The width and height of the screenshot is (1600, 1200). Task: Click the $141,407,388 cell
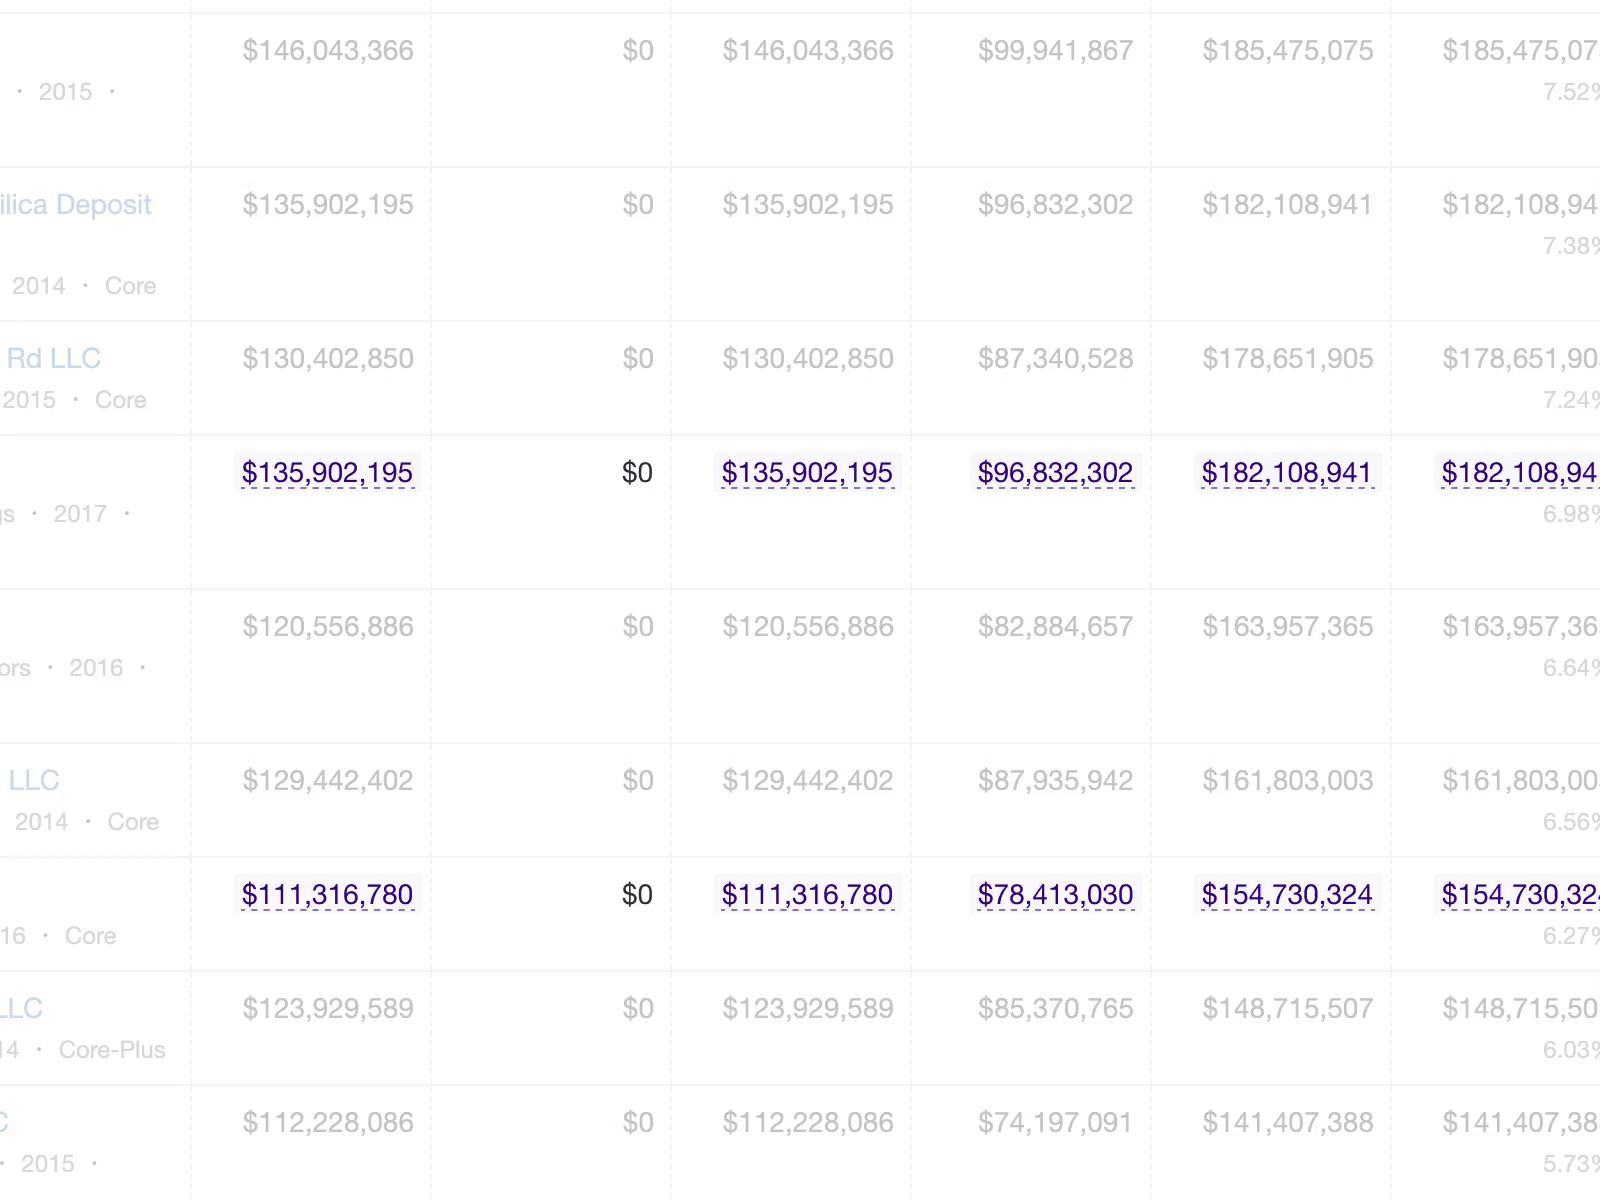tap(1288, 1123)
